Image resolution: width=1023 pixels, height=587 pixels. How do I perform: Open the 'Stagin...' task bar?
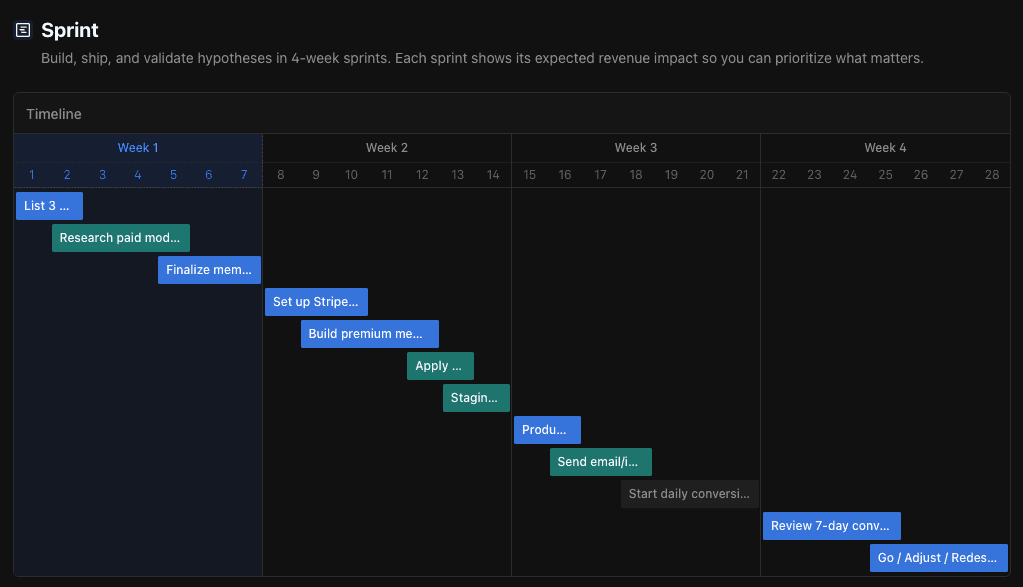point(476,398)
